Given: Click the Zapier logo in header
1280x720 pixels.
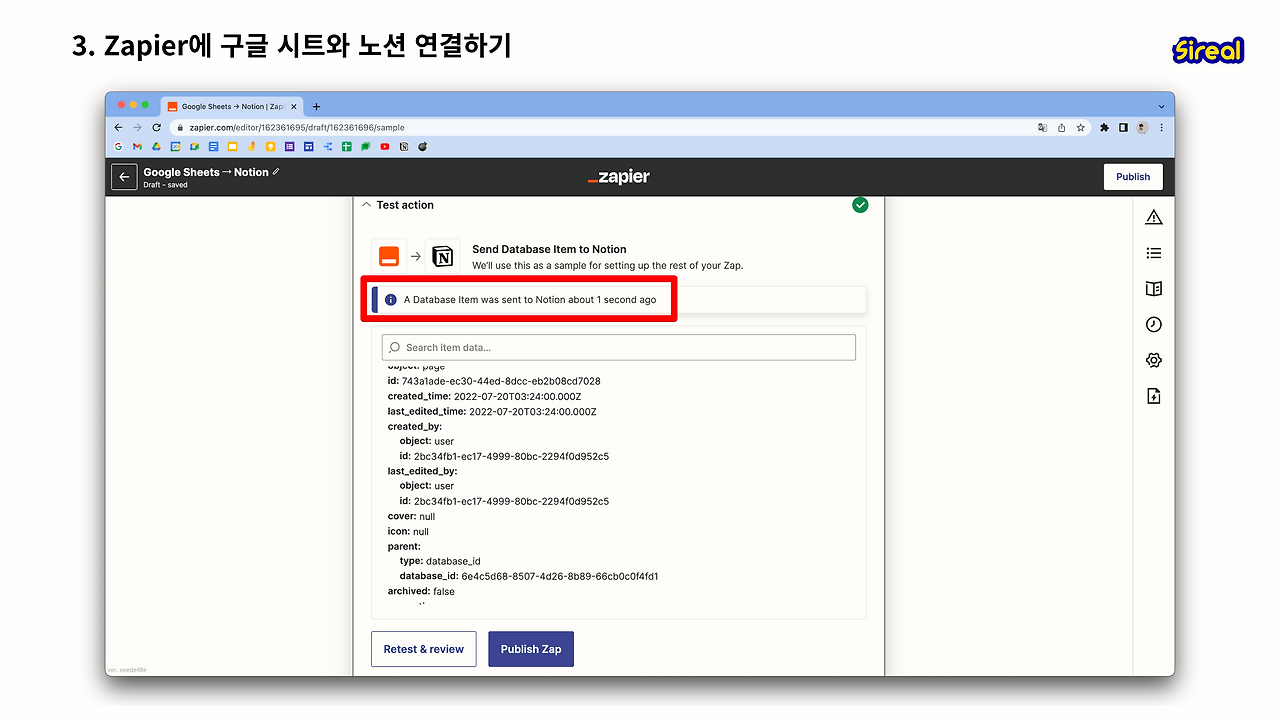Looking at the screenshot, I should click(619, 177).
